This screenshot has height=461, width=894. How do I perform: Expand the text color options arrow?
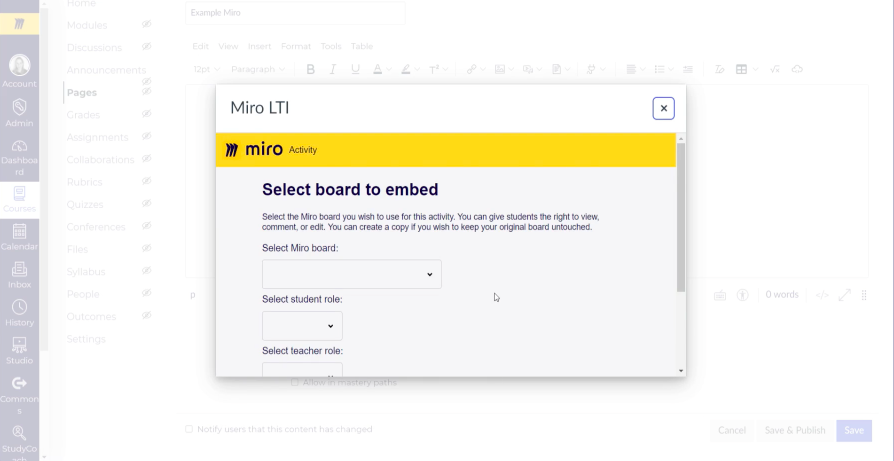click(x=389, y=70)
